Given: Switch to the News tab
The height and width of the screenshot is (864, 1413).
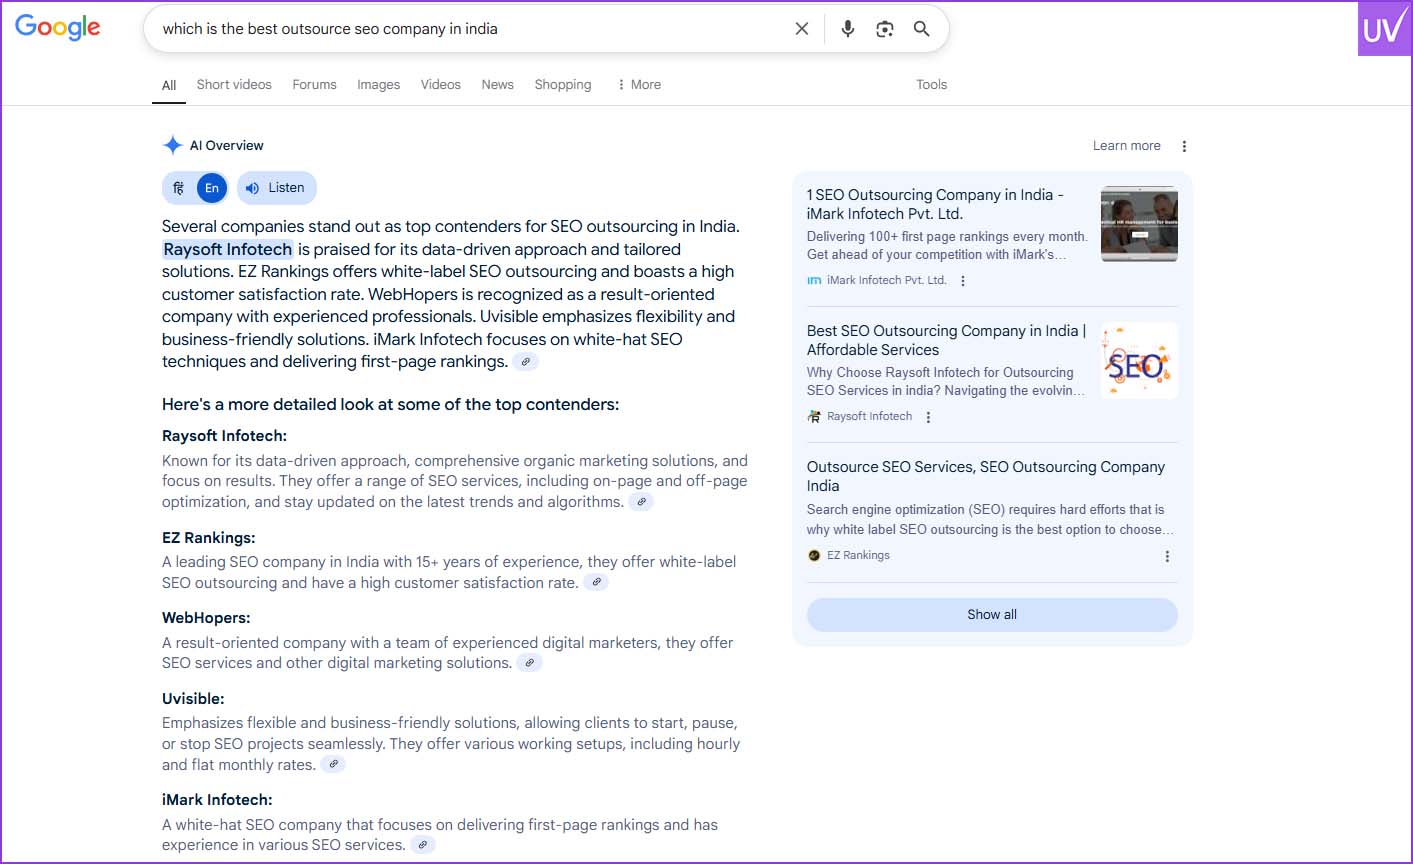Looking at the screenshot, I should (497, 85).
